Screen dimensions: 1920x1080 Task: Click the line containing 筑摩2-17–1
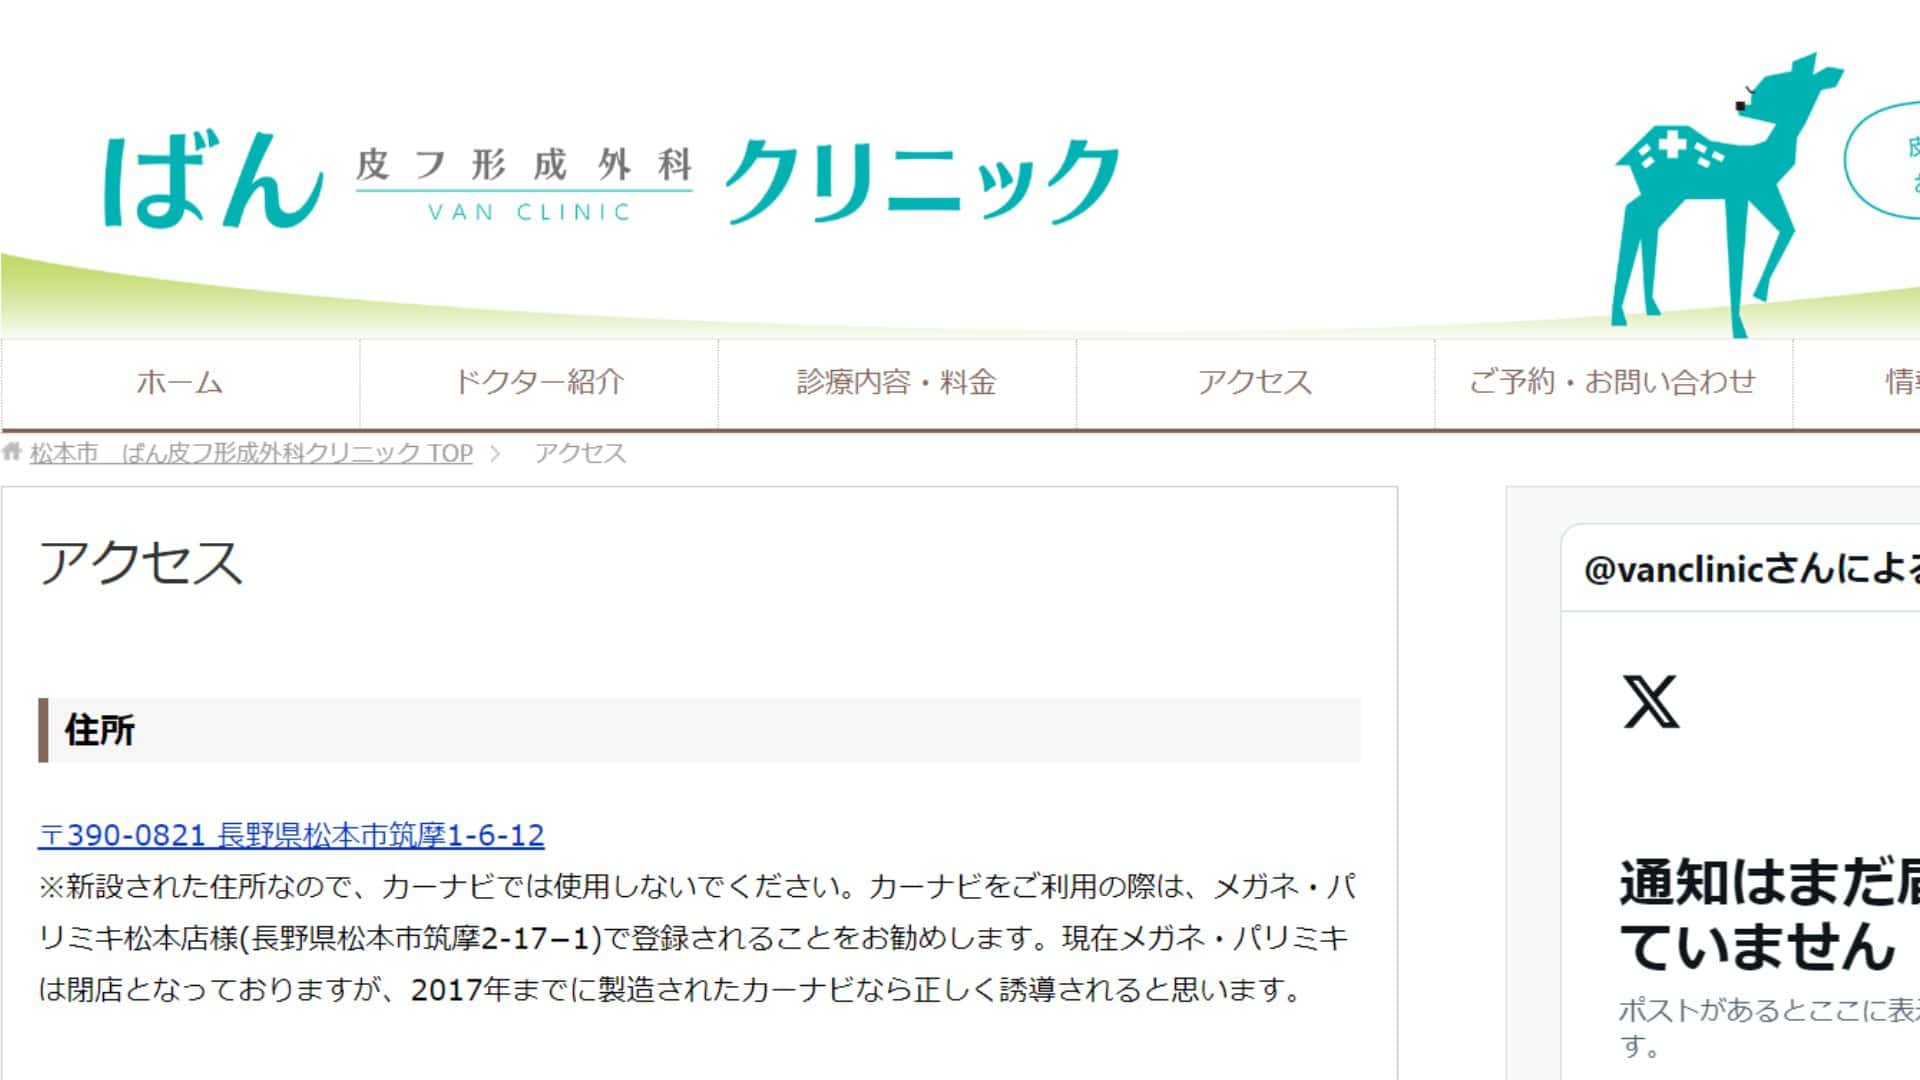coord(695,938)
